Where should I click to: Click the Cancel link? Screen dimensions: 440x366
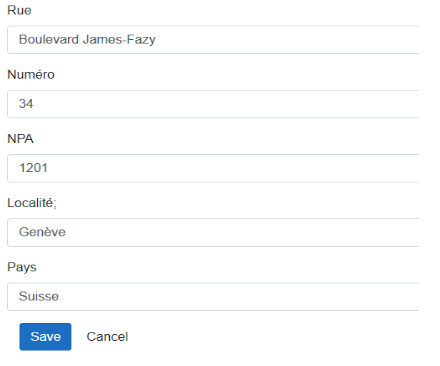(x=107, y=337)
